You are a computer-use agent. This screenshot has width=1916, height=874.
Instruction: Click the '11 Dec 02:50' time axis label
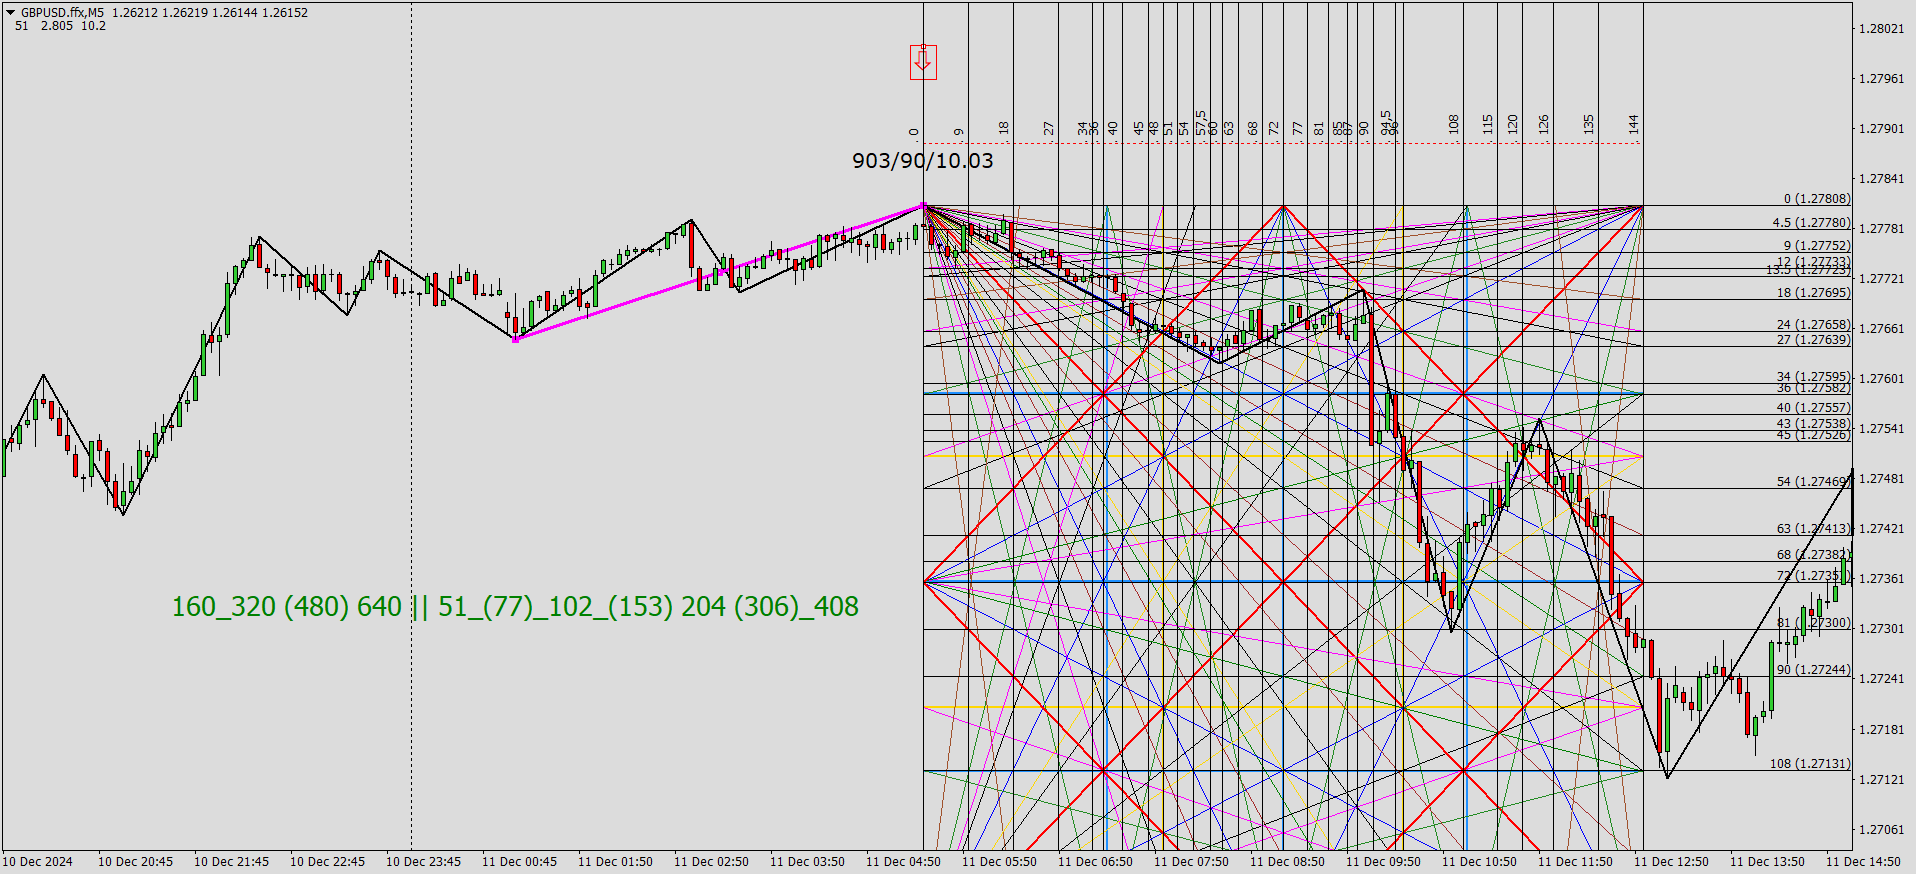pos(711,862)
